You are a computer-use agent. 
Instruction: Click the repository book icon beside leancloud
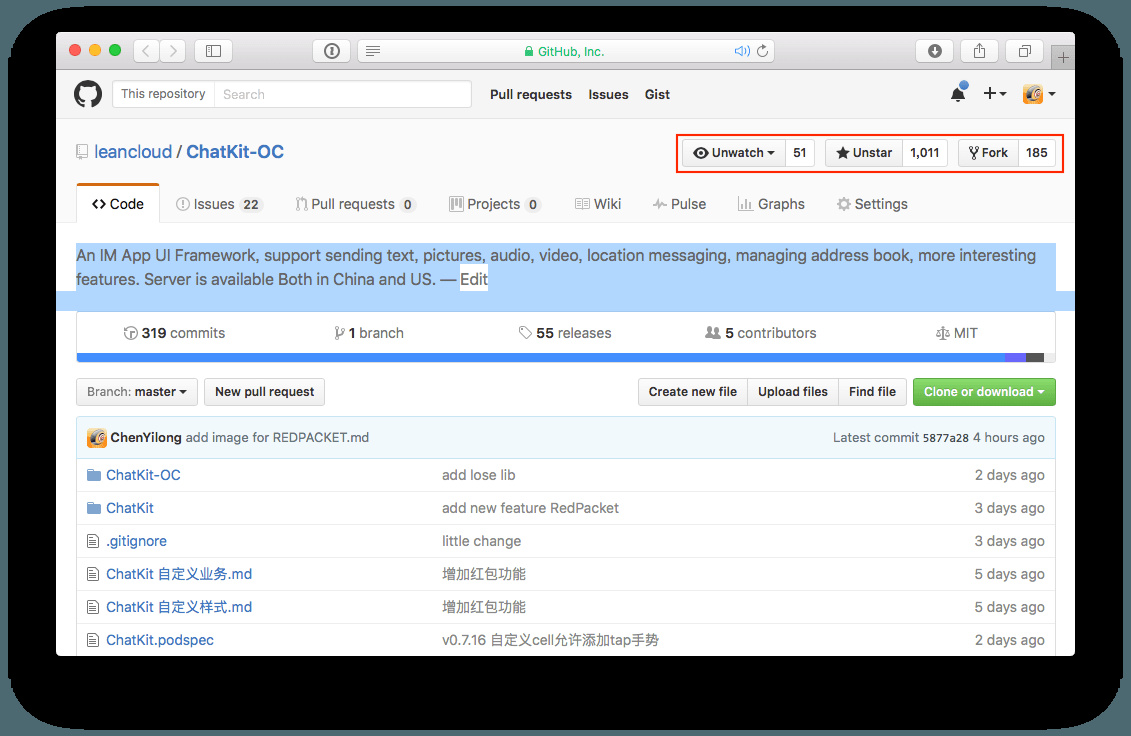click(82, 152)
